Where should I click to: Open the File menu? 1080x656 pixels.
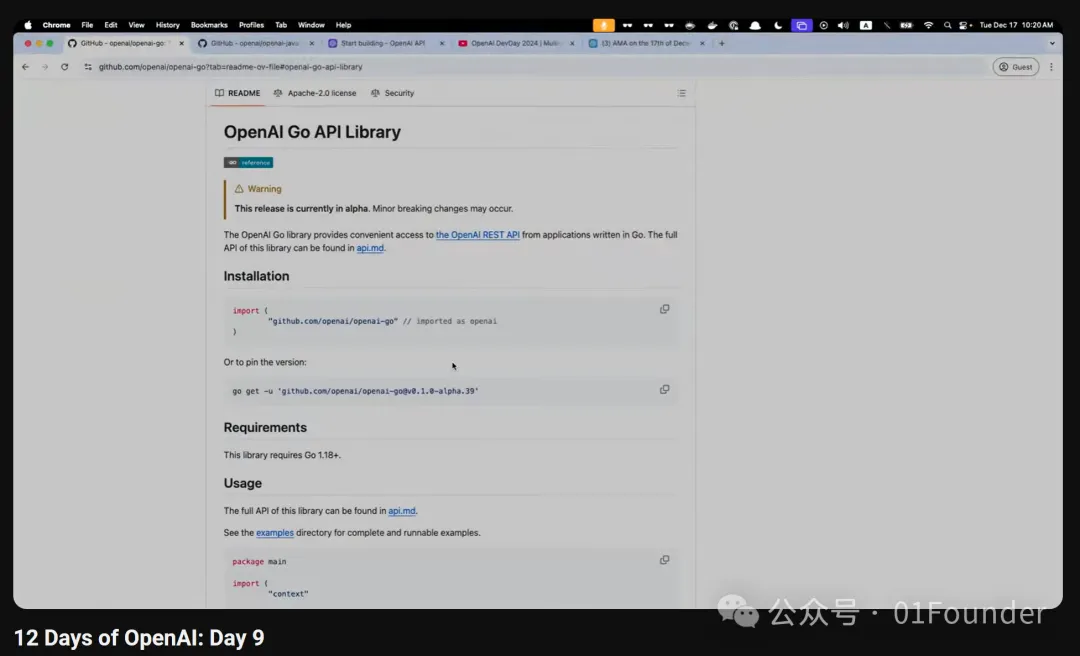pos(87,25)
